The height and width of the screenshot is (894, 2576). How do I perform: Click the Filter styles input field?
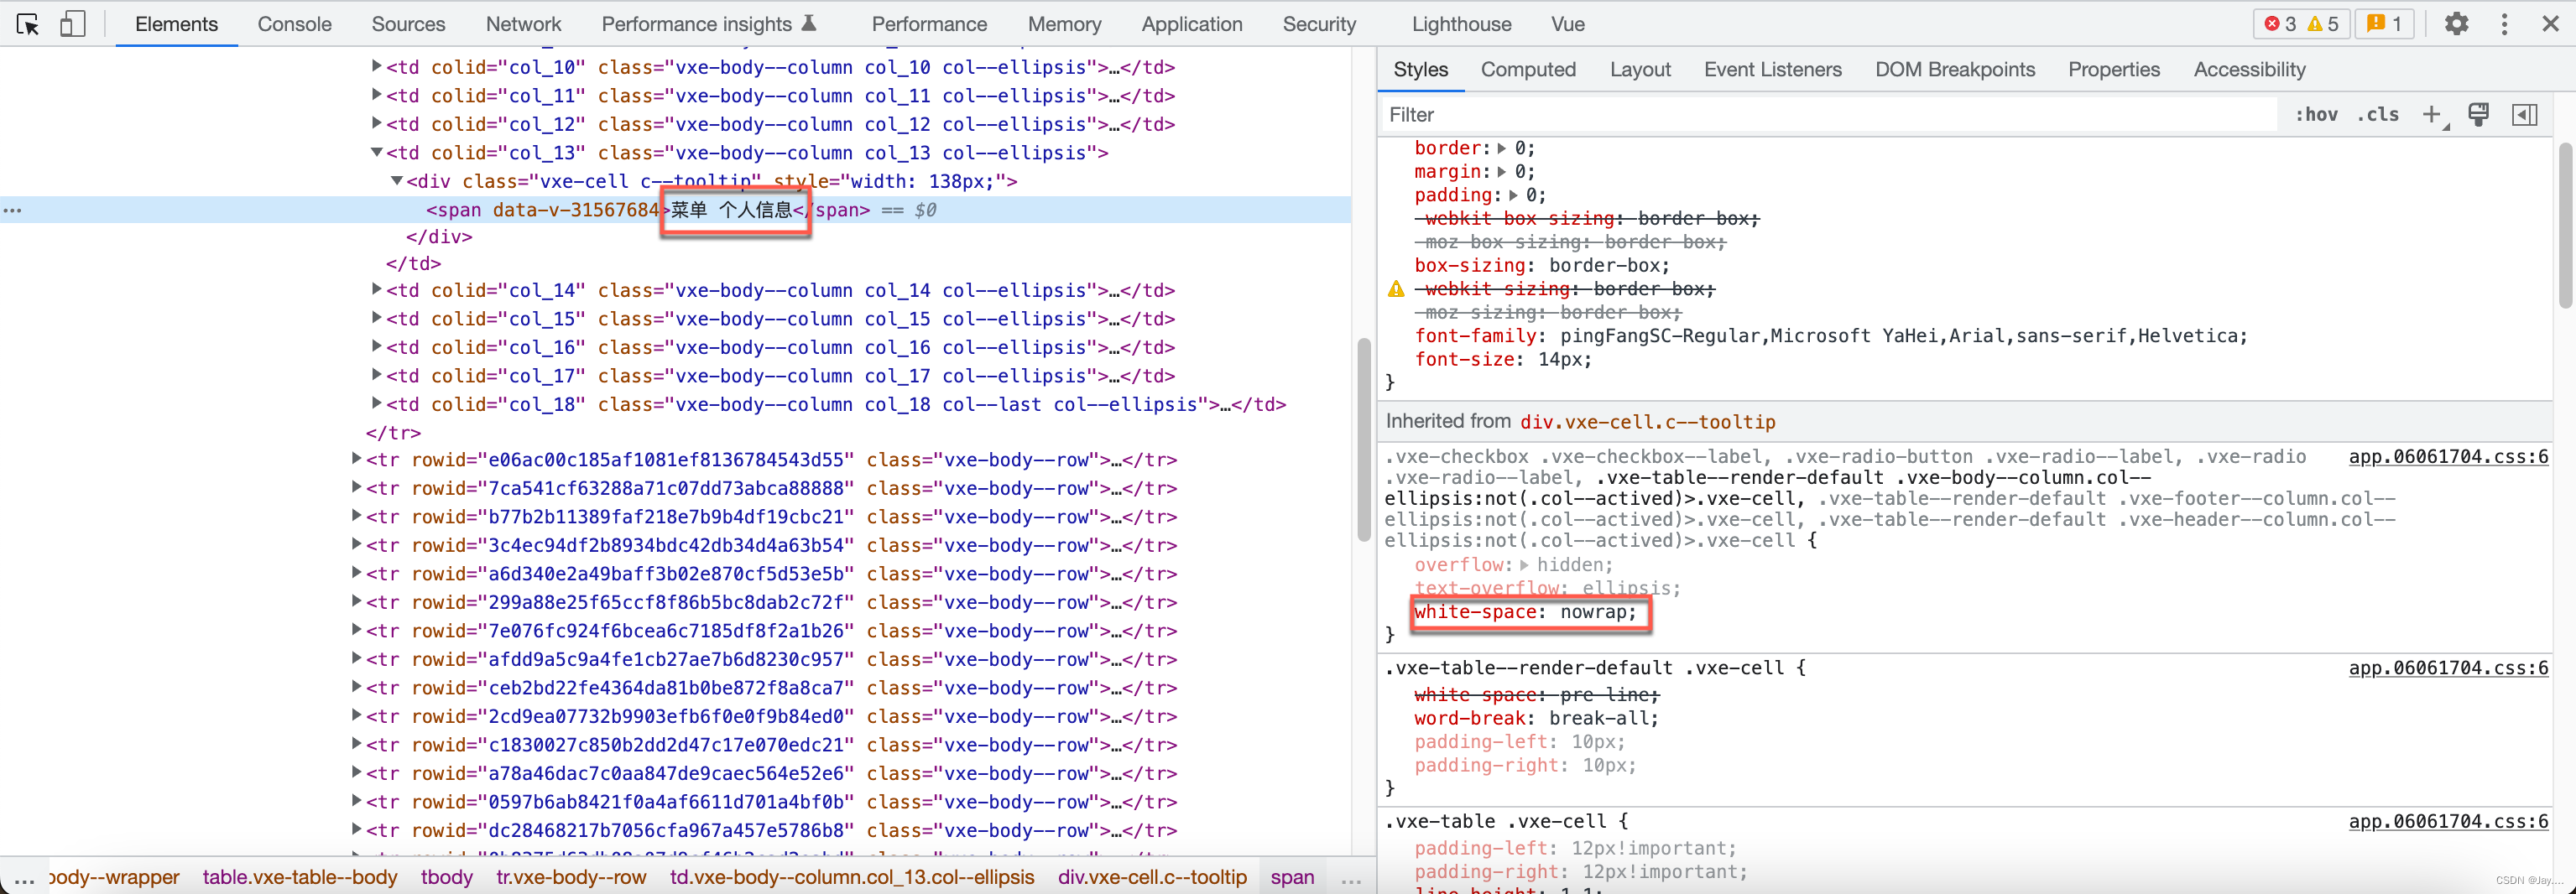coord(1830,115)
